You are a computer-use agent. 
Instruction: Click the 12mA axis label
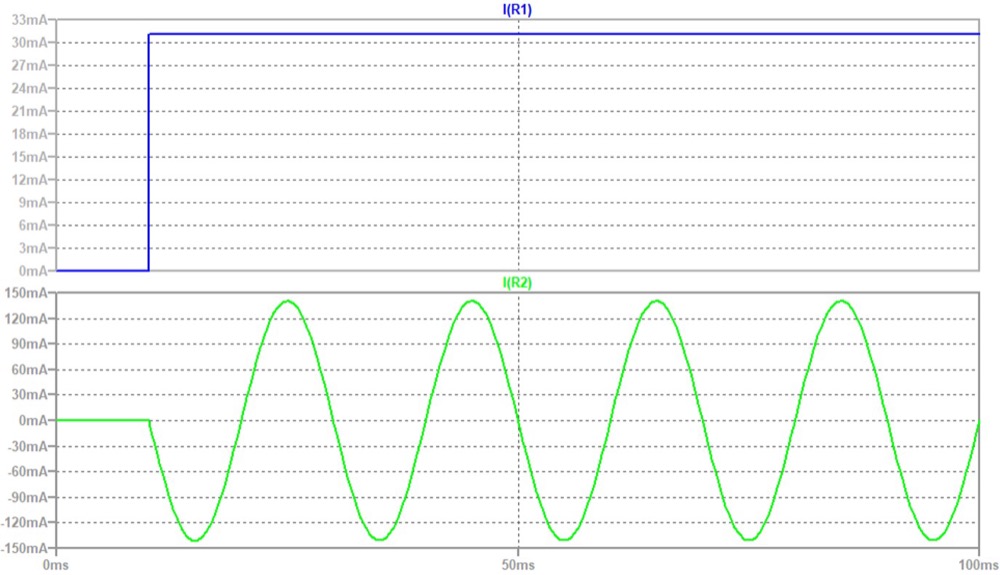[x=29, y=180]
